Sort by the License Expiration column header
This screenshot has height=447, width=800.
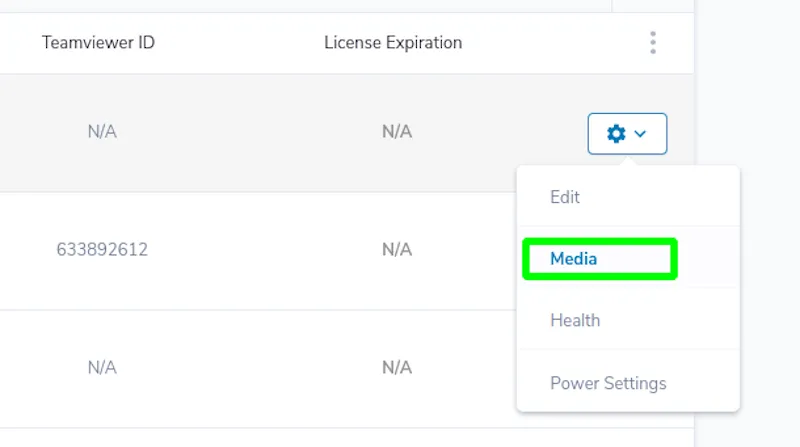tap(393, 42)
